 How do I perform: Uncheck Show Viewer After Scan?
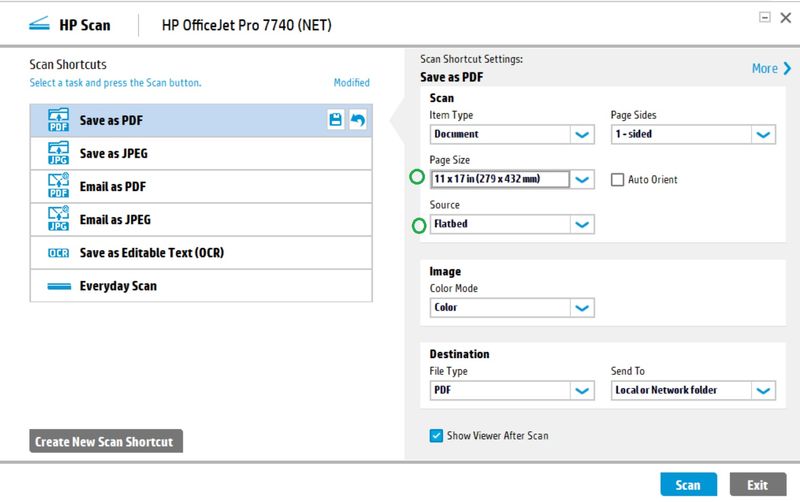[436, 436]
